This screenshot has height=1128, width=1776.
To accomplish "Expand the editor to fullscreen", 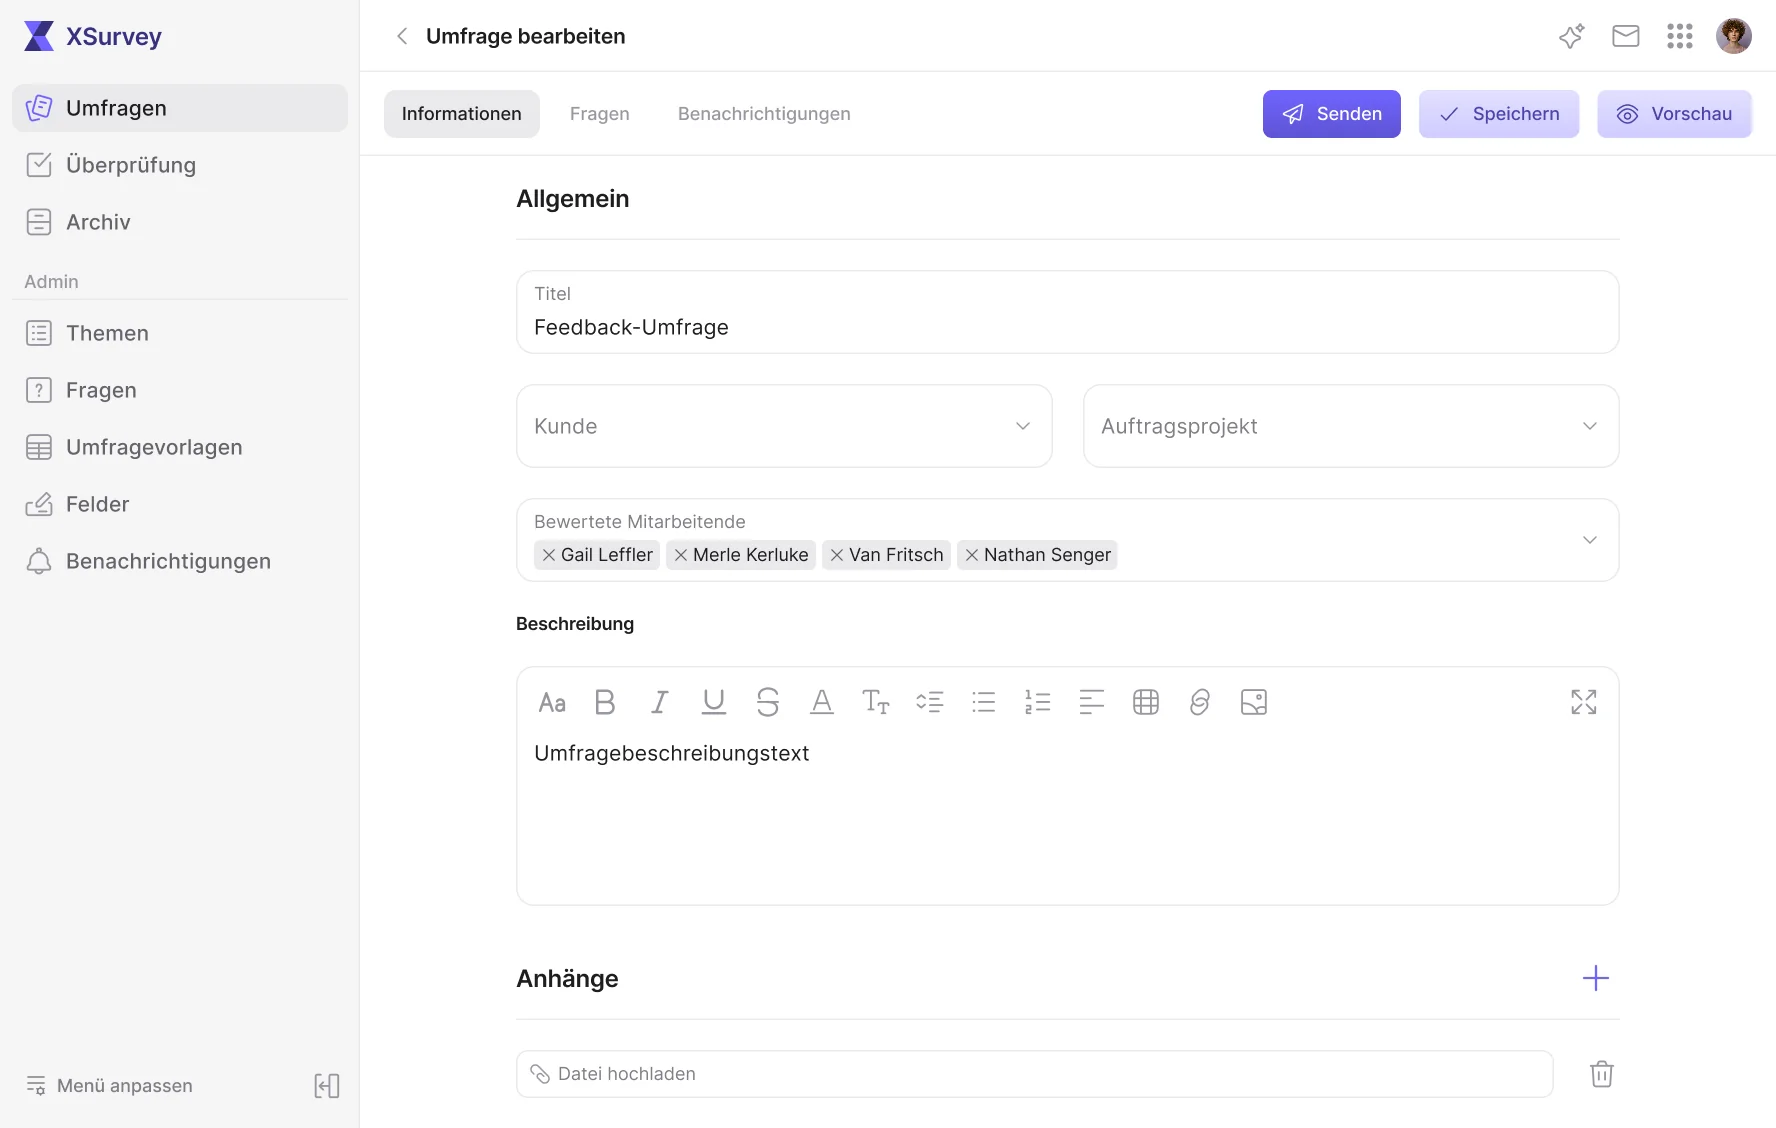I will click(x=1584, y=702).
